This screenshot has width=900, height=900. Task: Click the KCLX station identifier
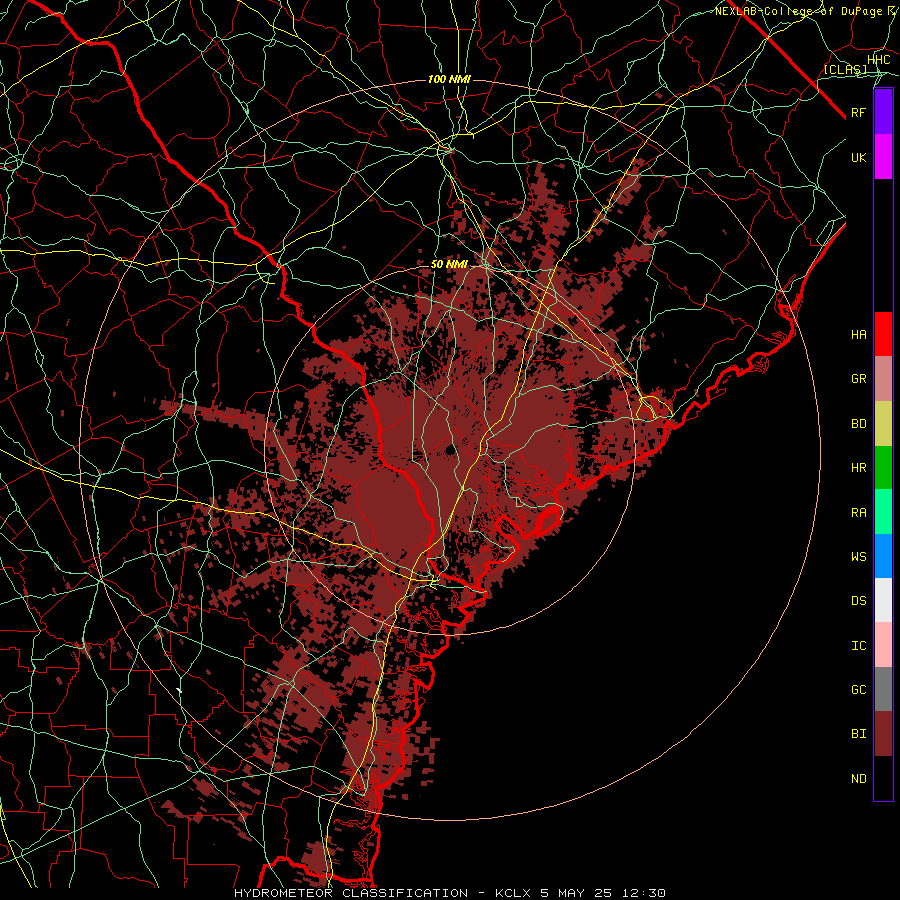point(513,893)
